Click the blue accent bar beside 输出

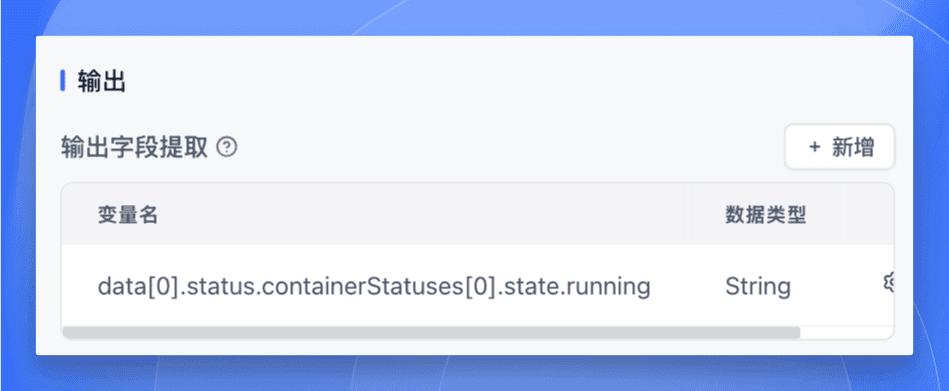click(x=62, y=80)
